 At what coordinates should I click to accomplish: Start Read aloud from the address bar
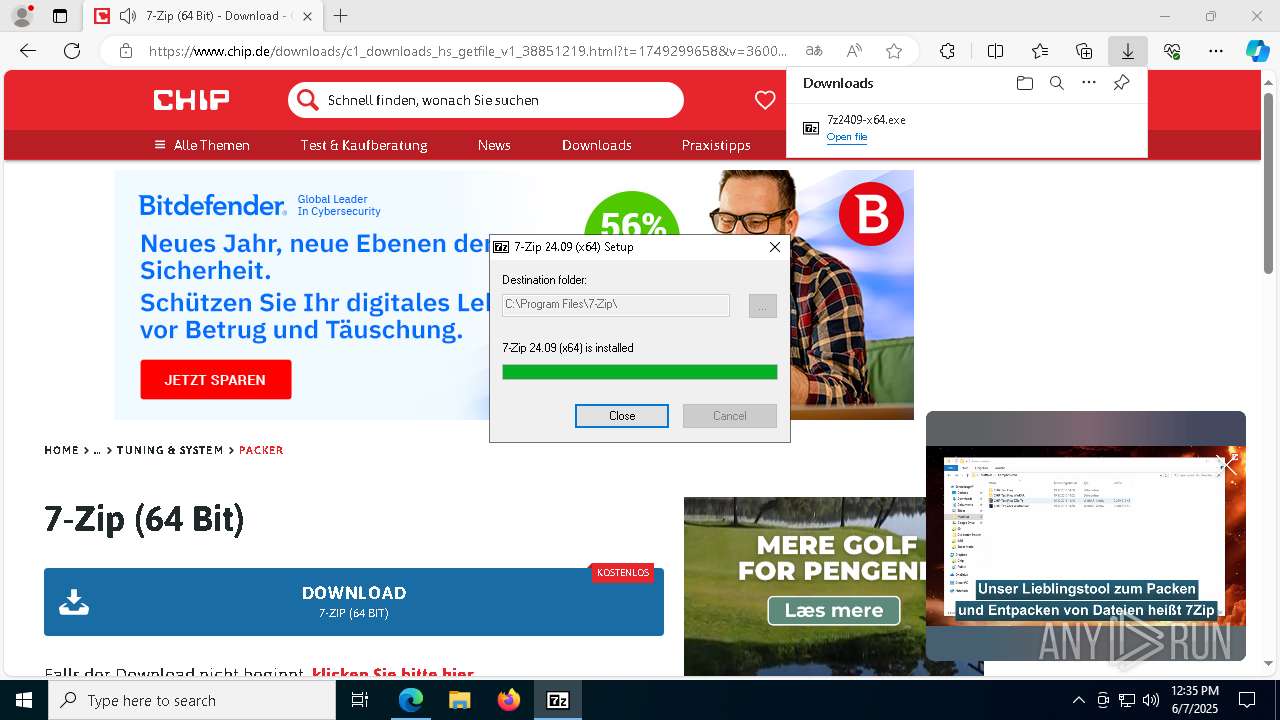(854, 51)
